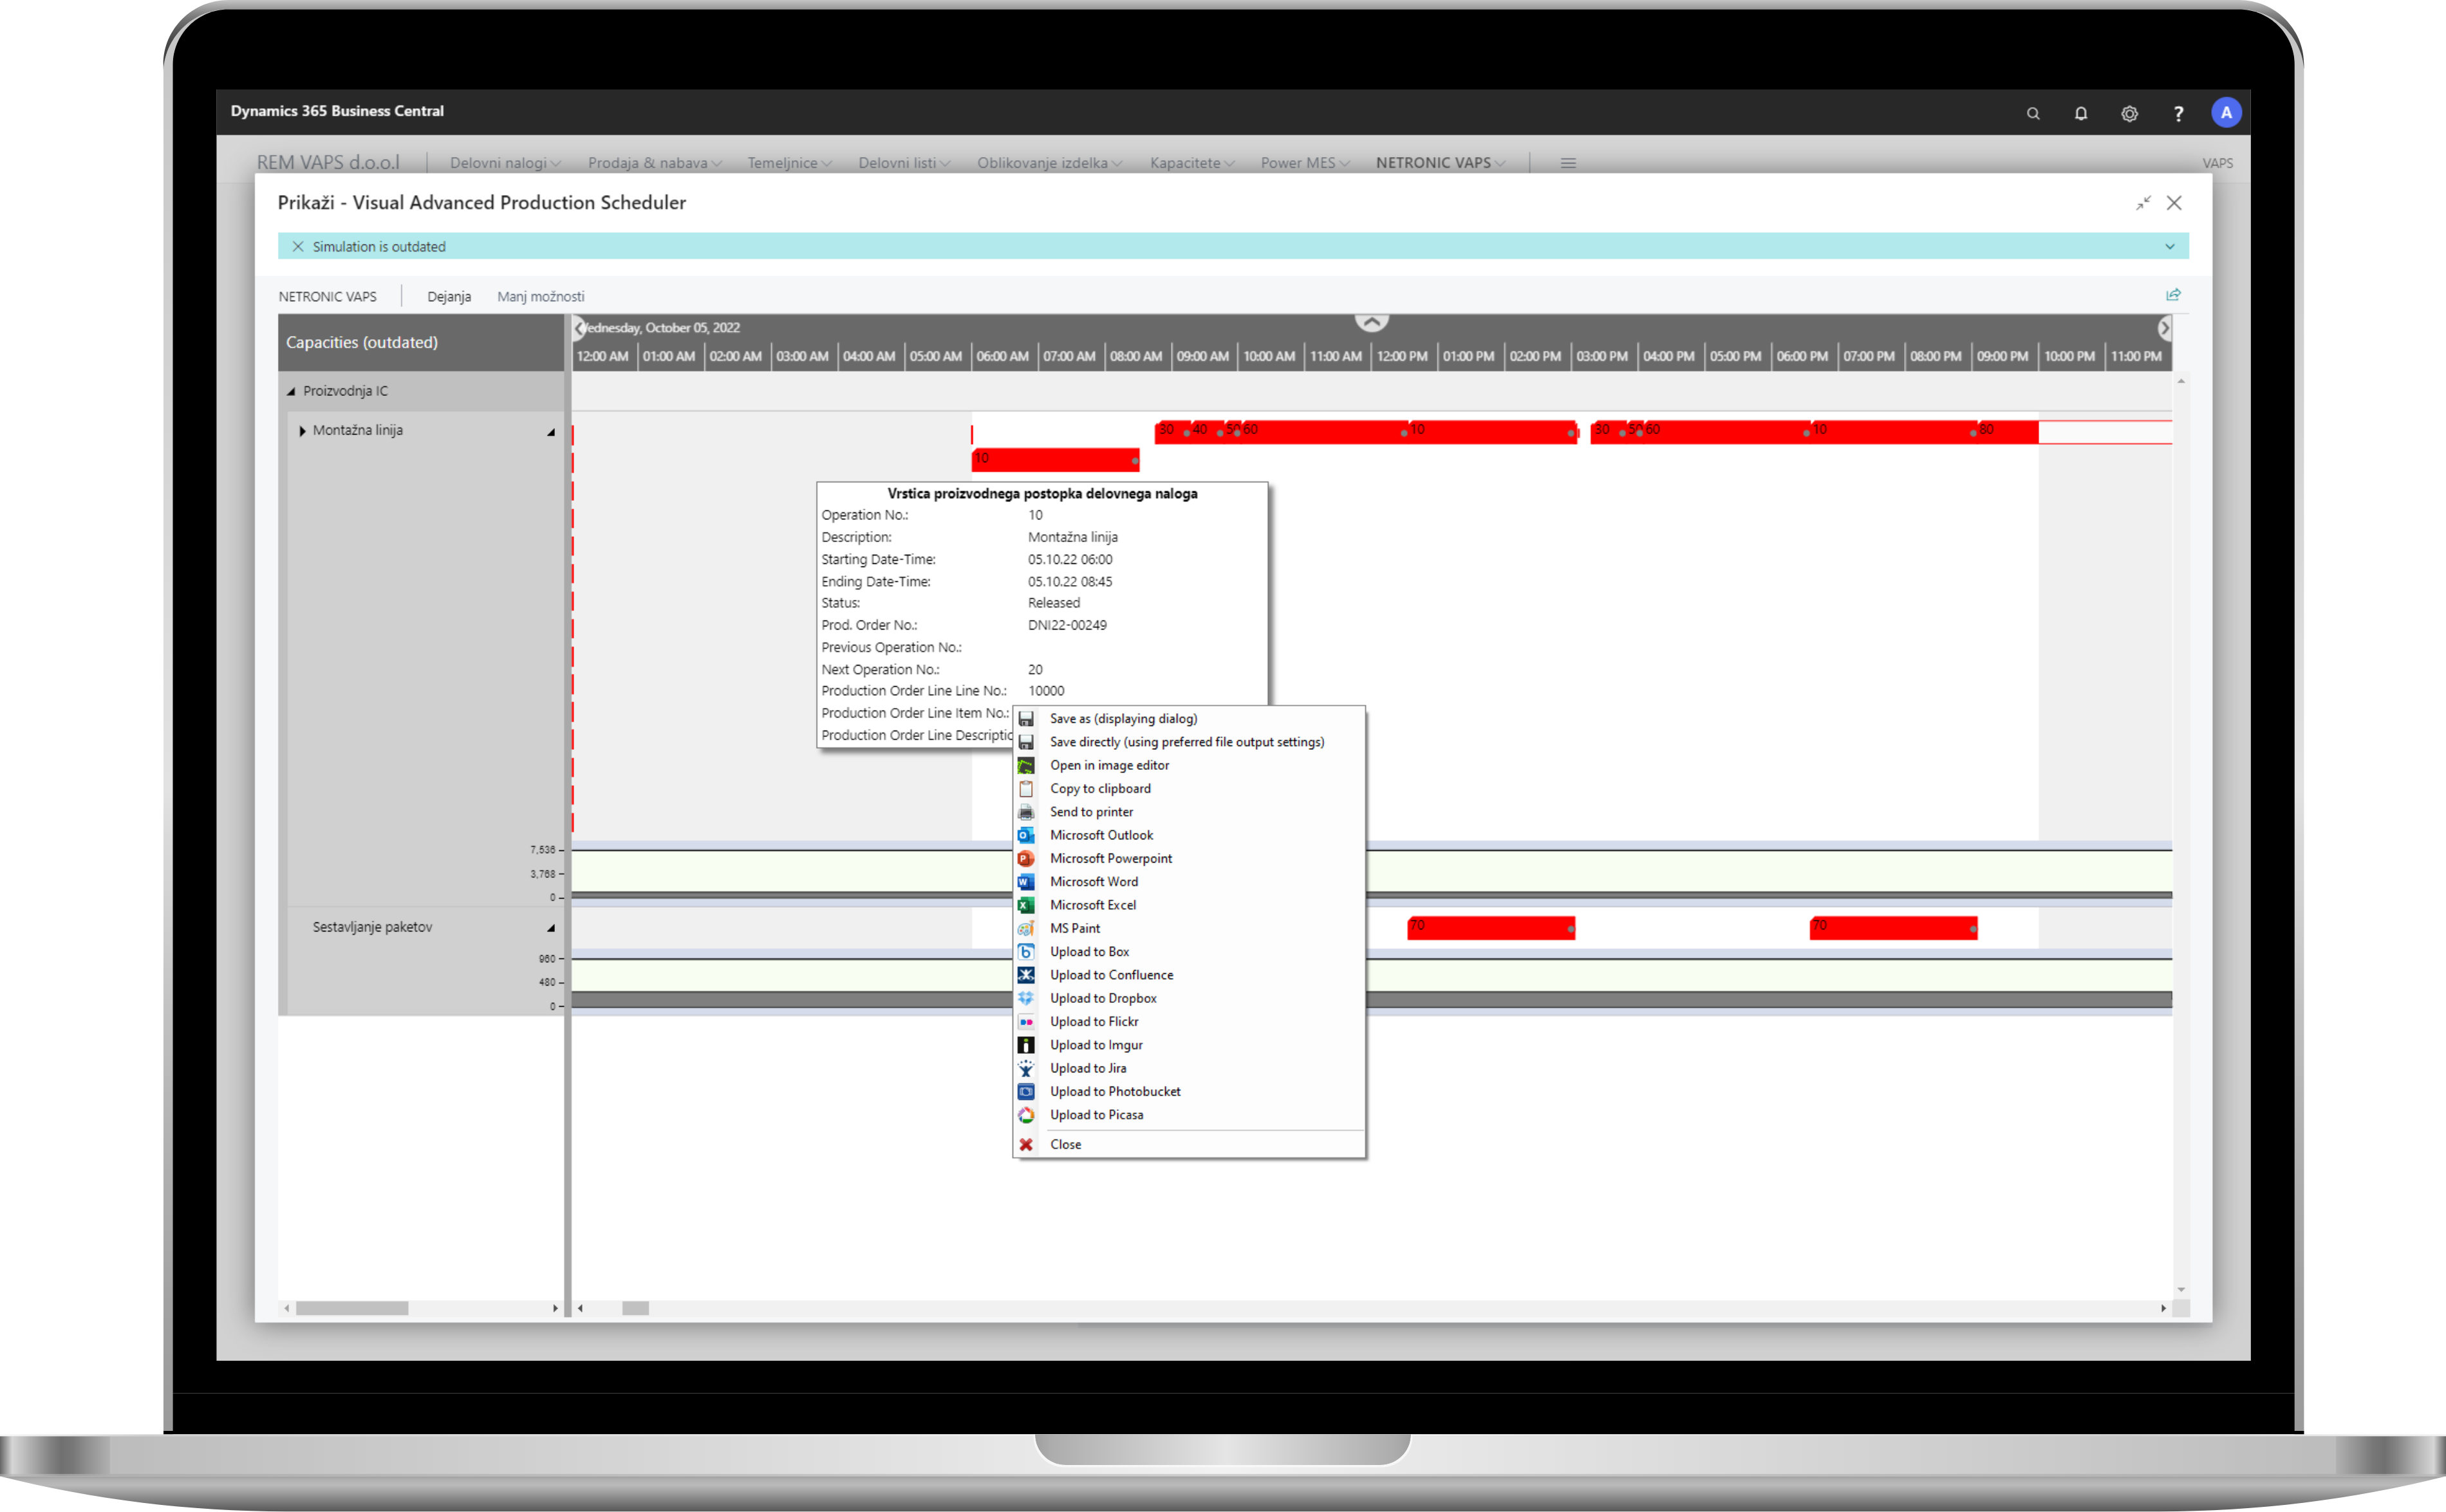Click the Microsoft Powerpoint icon
Viewport: 2446px width, 1512px height.
pyautogui.click(x=1026, y=858)
